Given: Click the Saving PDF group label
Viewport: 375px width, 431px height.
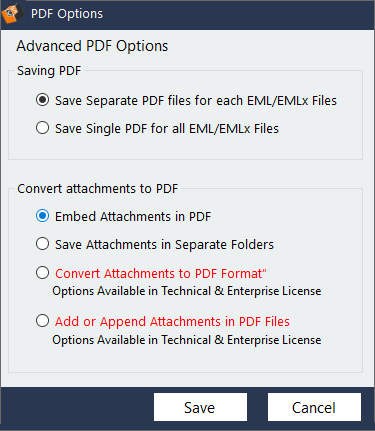Looking at the screenshot, I should click(x=49, y=71).
